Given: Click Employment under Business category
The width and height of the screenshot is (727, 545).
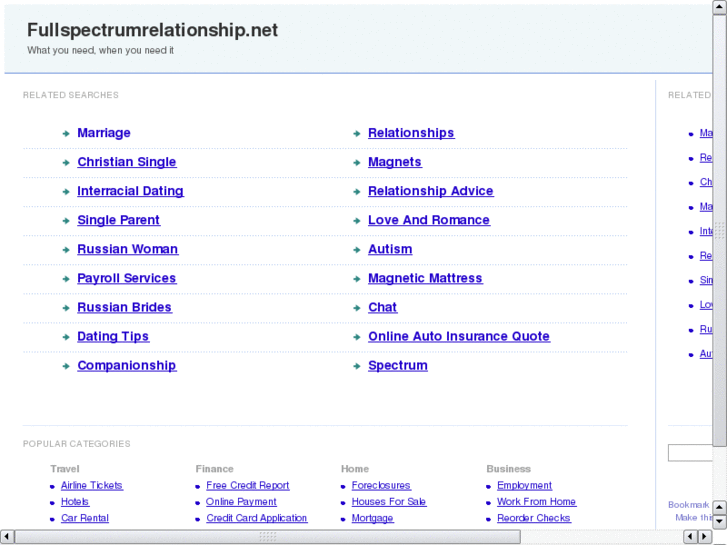Looking at the screenshot, I should 524,485.
